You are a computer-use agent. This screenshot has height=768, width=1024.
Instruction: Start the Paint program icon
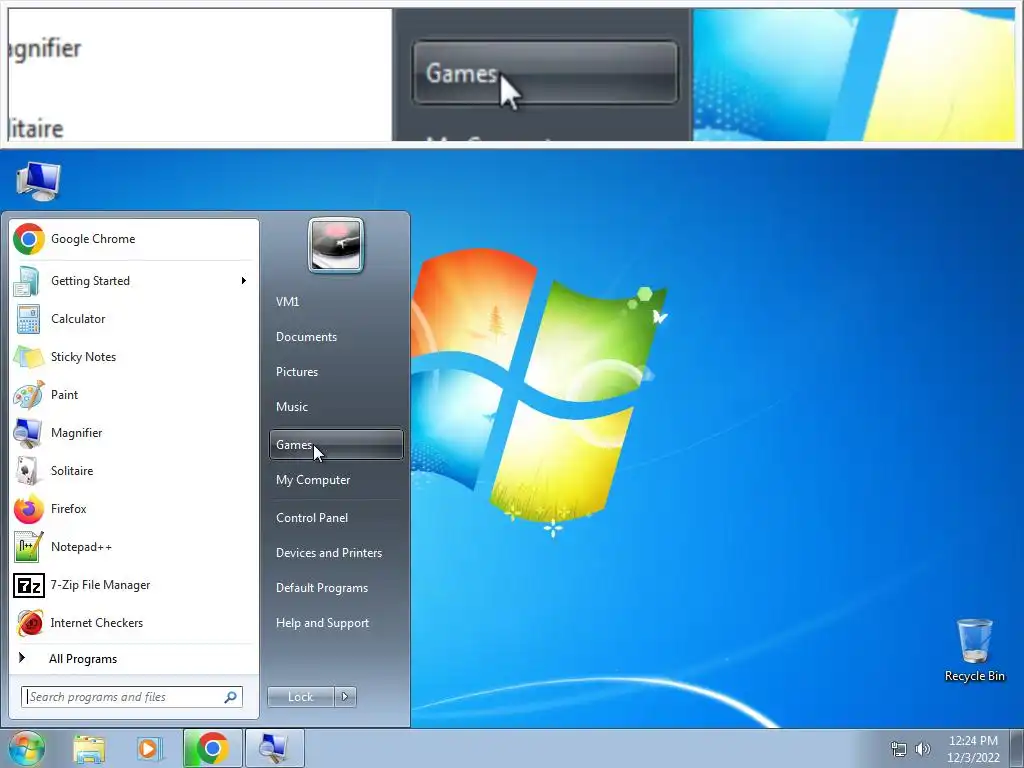point(28,395)
